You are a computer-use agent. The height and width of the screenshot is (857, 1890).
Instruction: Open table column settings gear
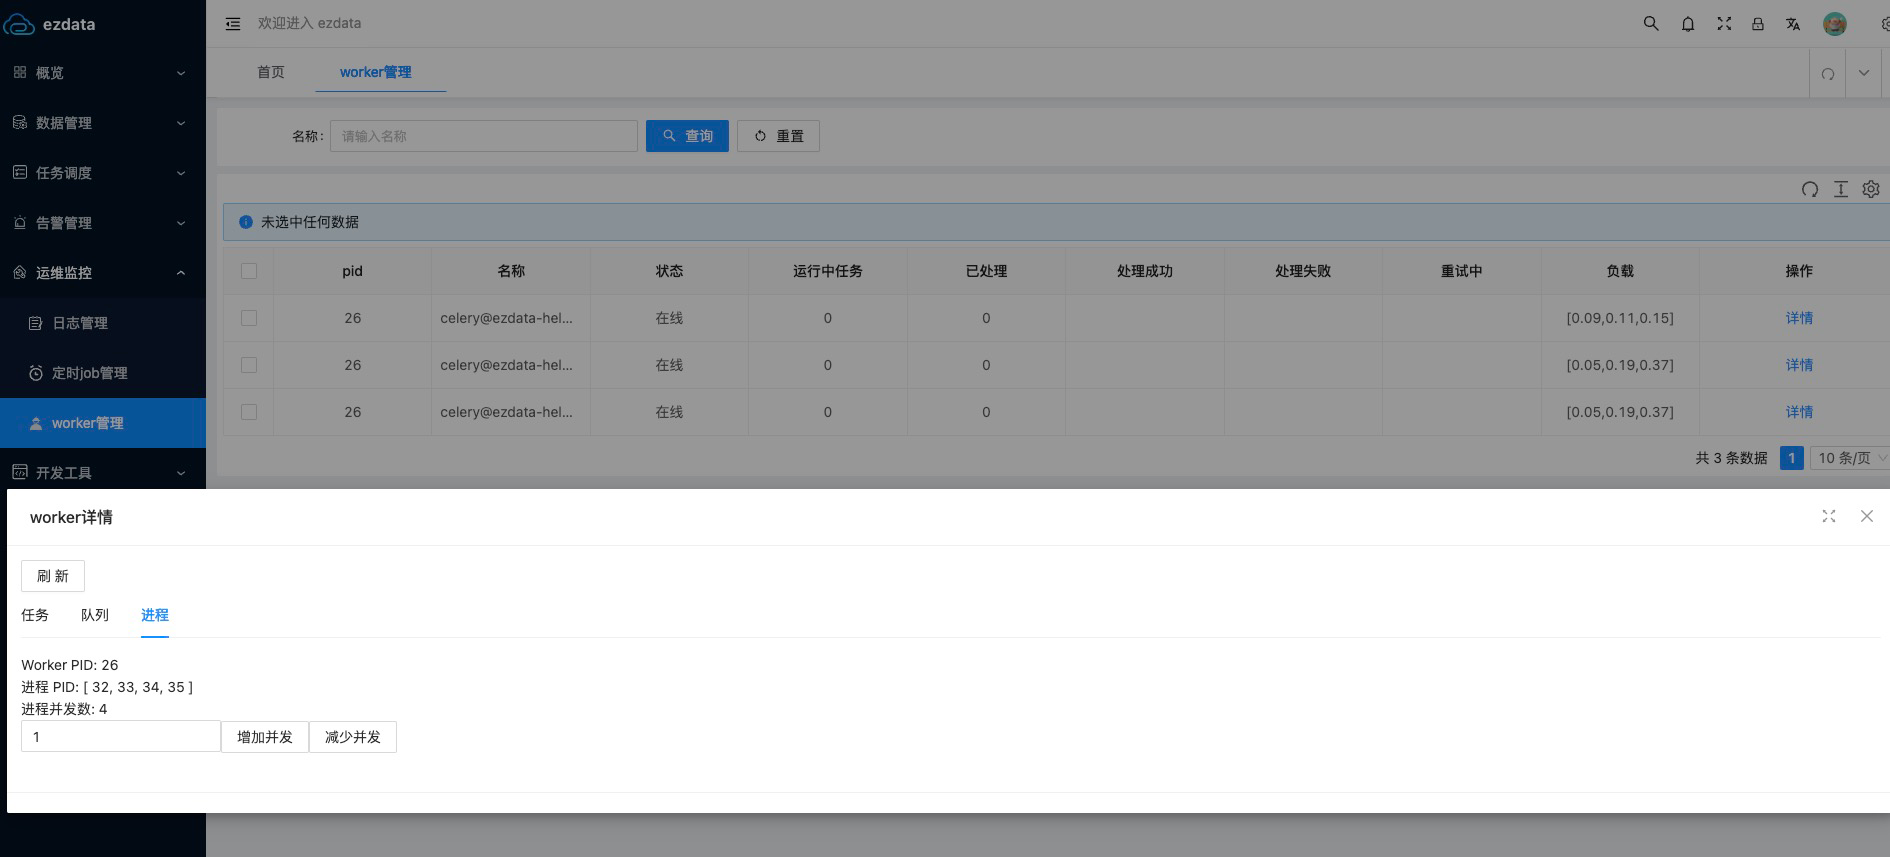[1871, 189]
